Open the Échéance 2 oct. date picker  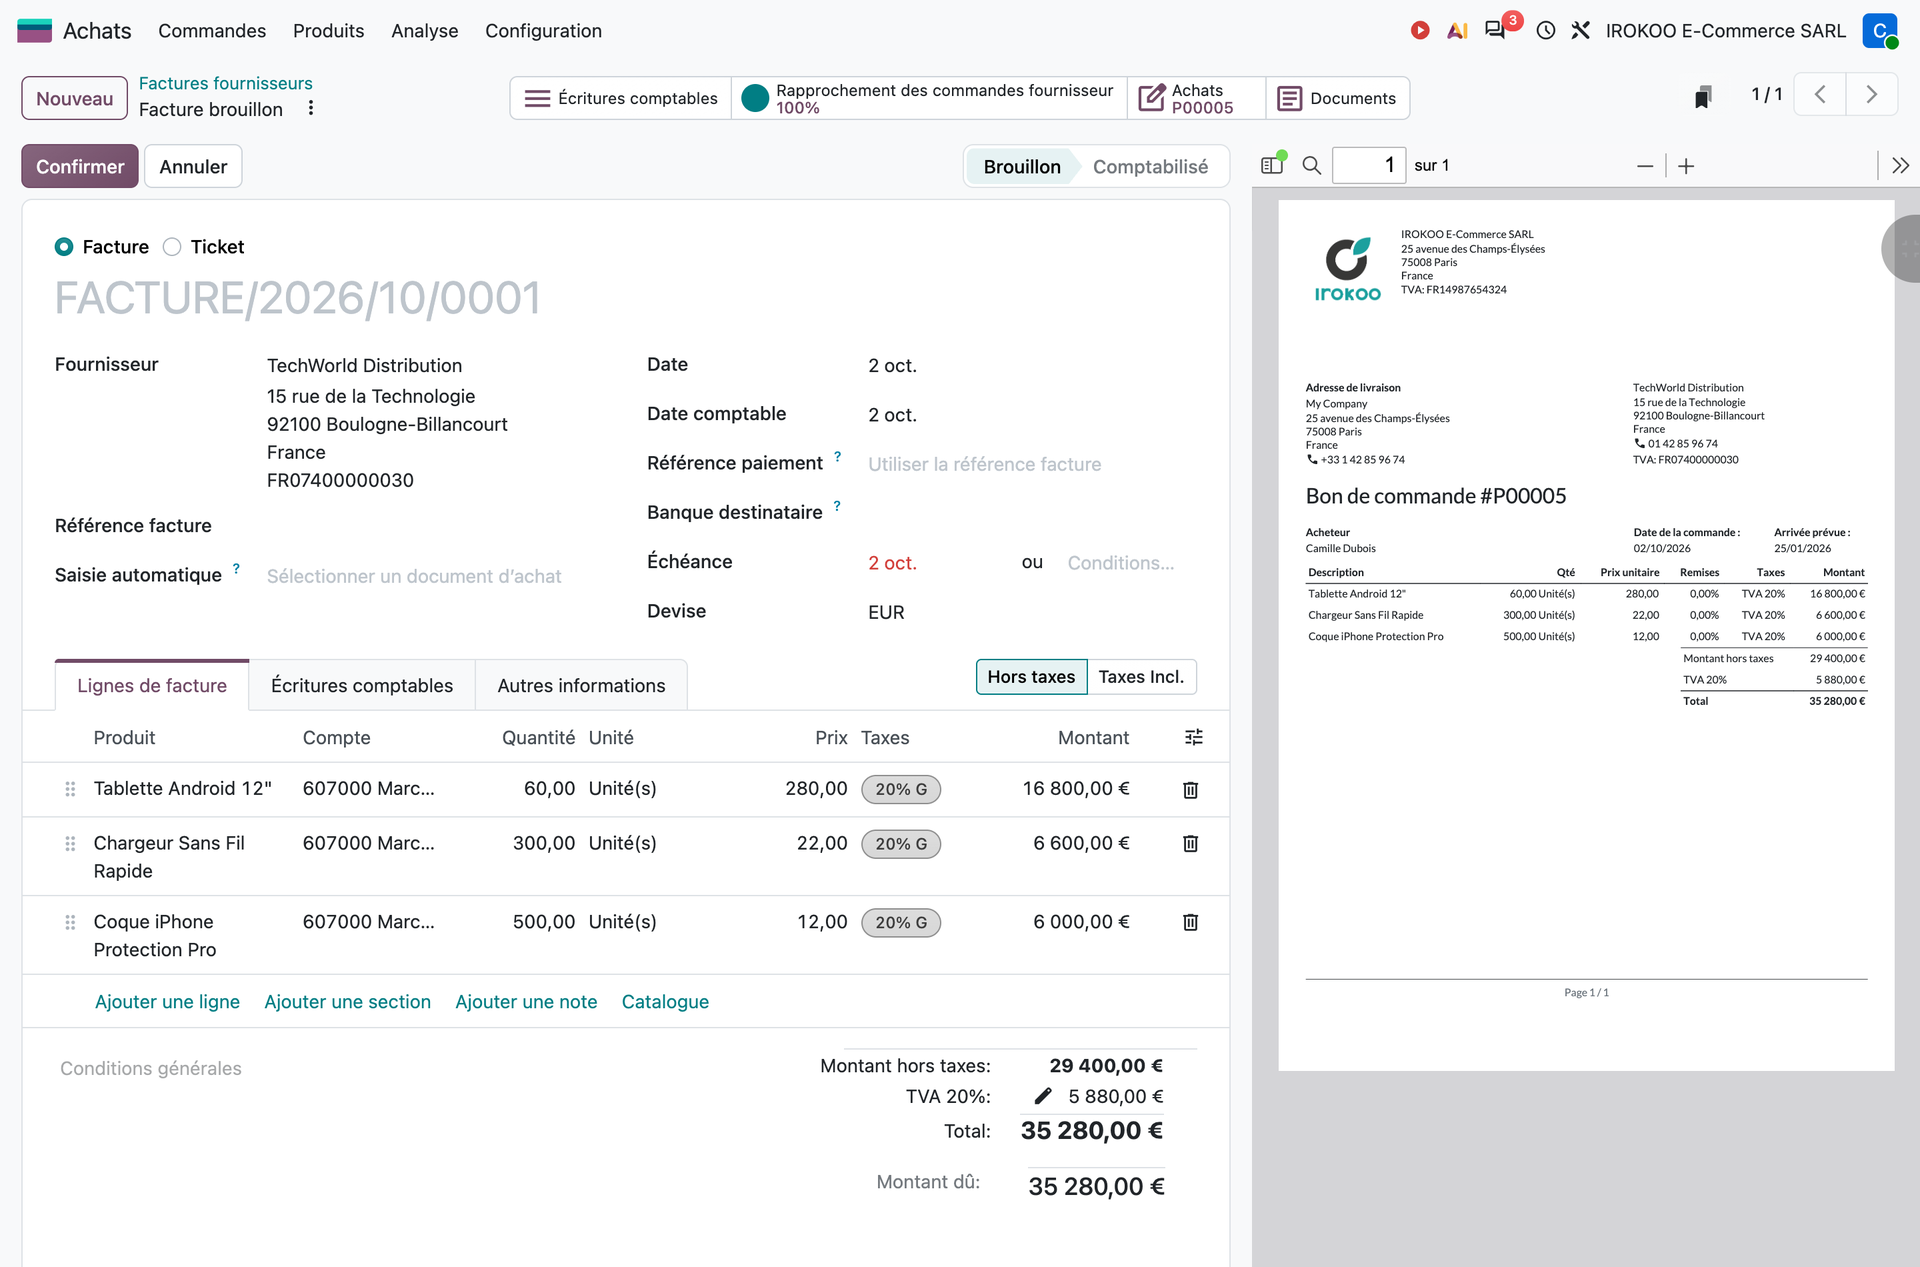pos(892,563)
